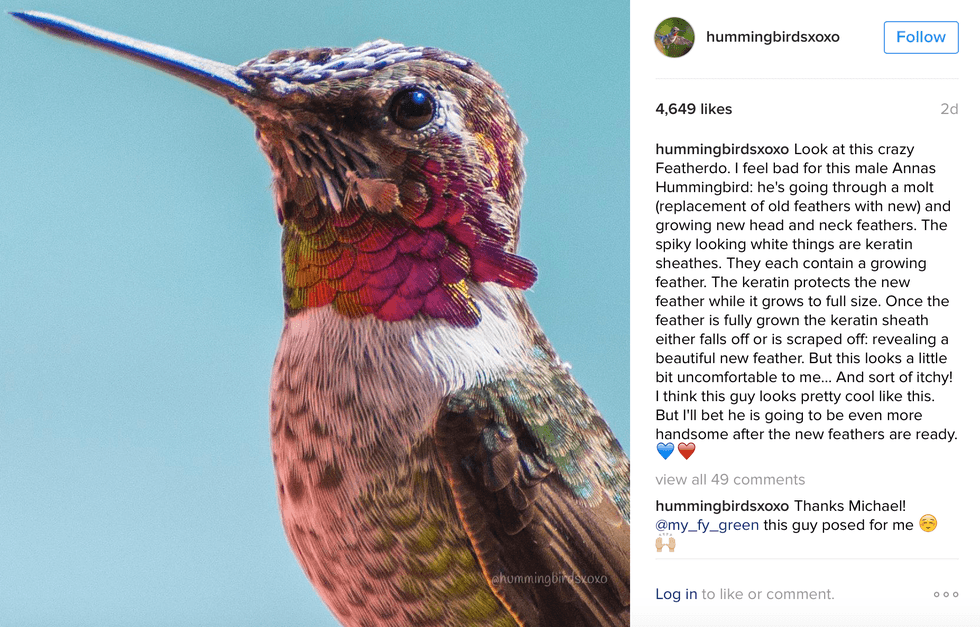
Task: Click the caption text about keratin sheathes
Action: pyautogui.click(x=790, y=254)
